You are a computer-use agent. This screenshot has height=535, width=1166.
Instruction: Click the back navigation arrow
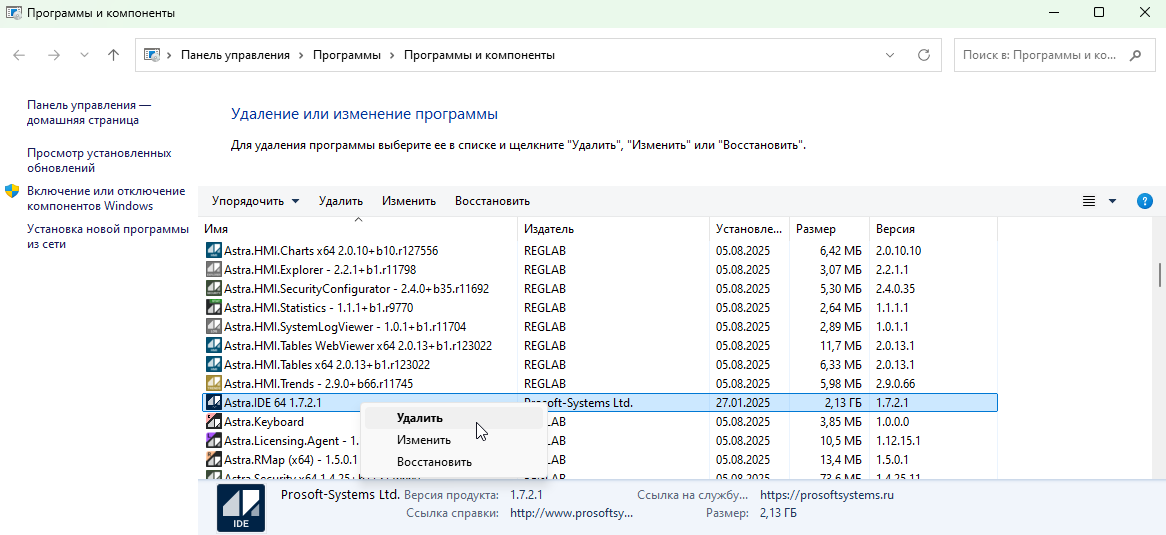click(20, 56)
